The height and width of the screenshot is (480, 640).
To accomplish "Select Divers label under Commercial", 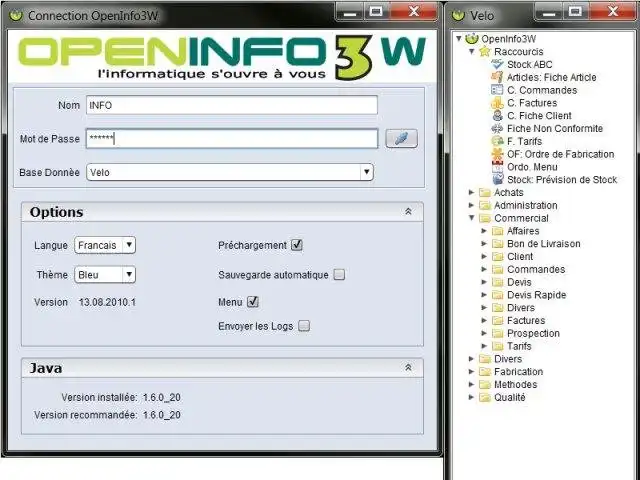I will [x=521, y=307].
